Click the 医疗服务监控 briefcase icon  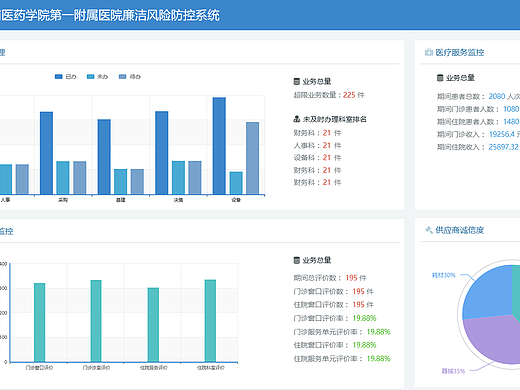(x=428, y=52)
